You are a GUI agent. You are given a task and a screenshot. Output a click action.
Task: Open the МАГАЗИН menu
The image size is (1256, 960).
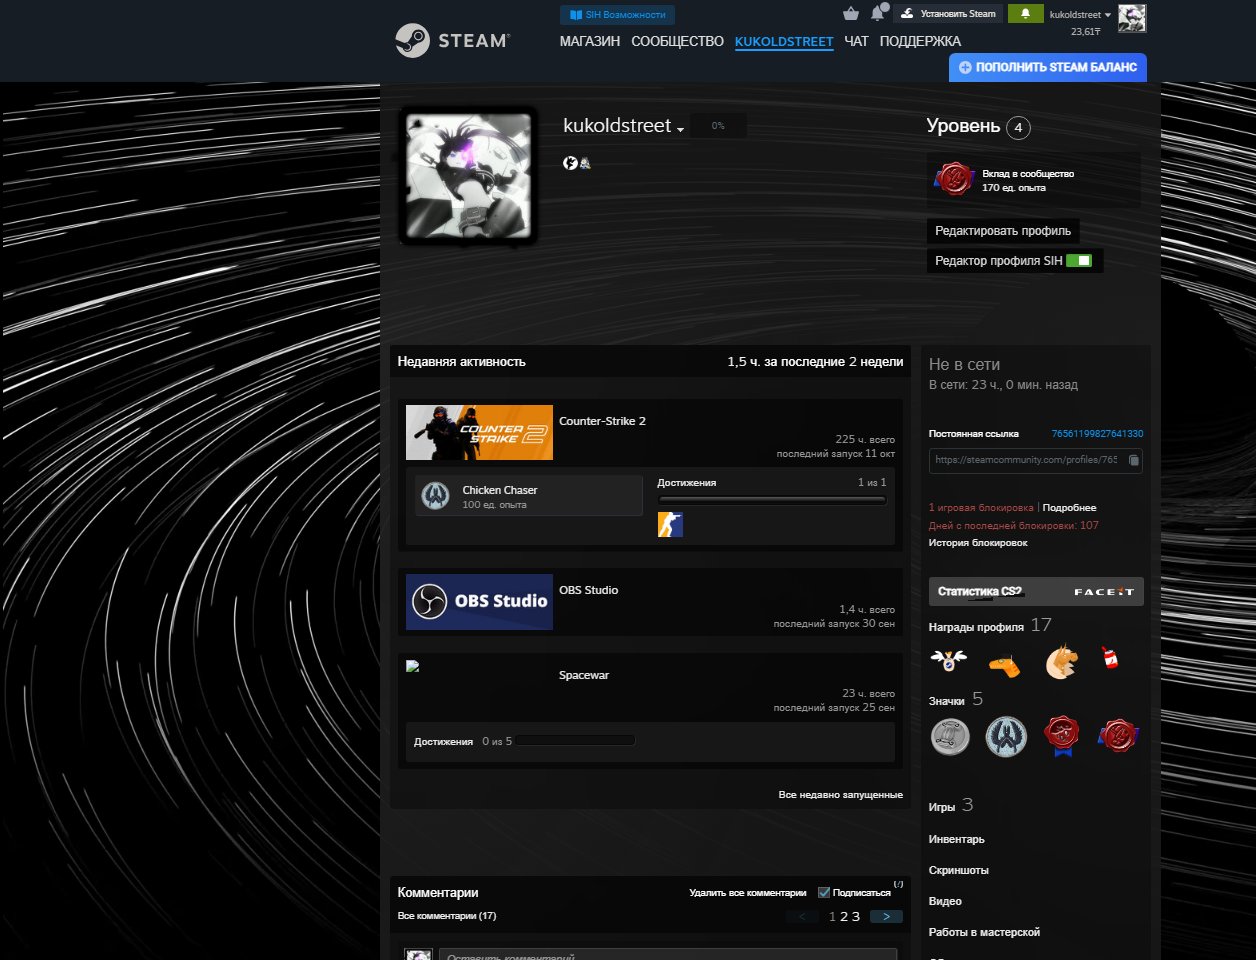tap(589, 41)
